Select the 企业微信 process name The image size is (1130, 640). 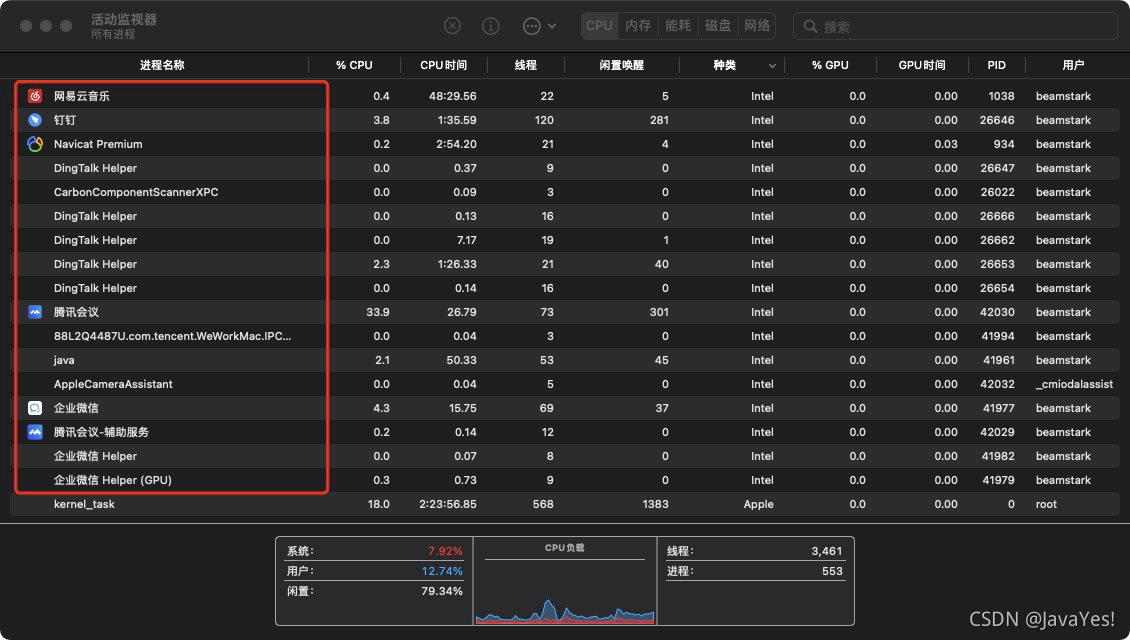(76, 408)
